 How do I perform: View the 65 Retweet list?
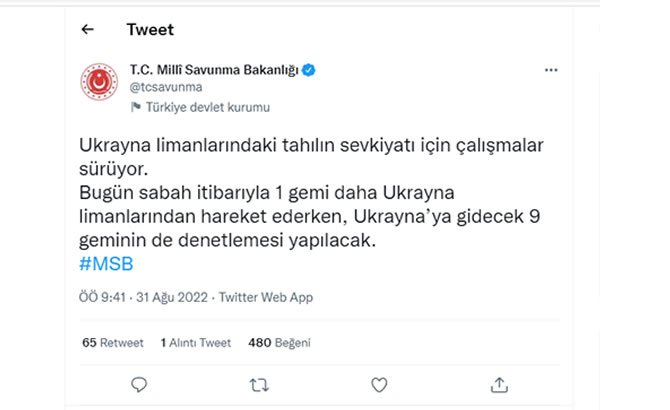(x=112, y=342)
